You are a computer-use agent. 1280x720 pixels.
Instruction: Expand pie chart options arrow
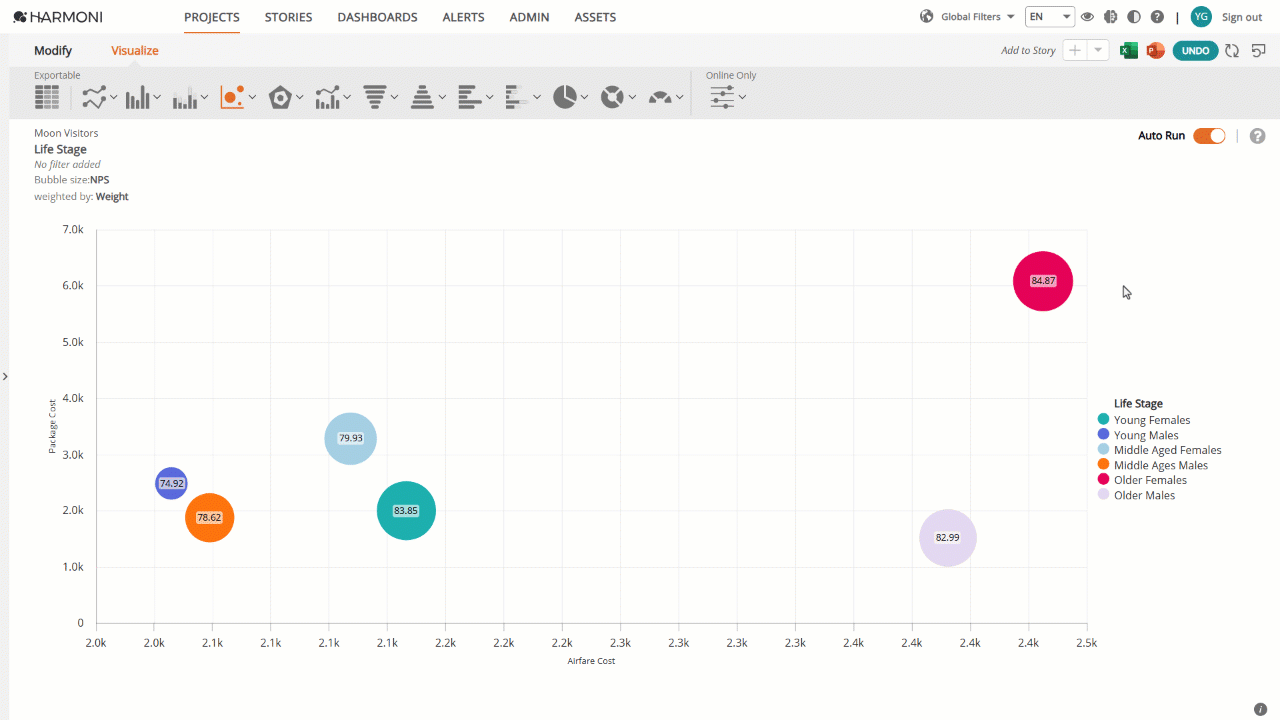[x=585, y=97]
